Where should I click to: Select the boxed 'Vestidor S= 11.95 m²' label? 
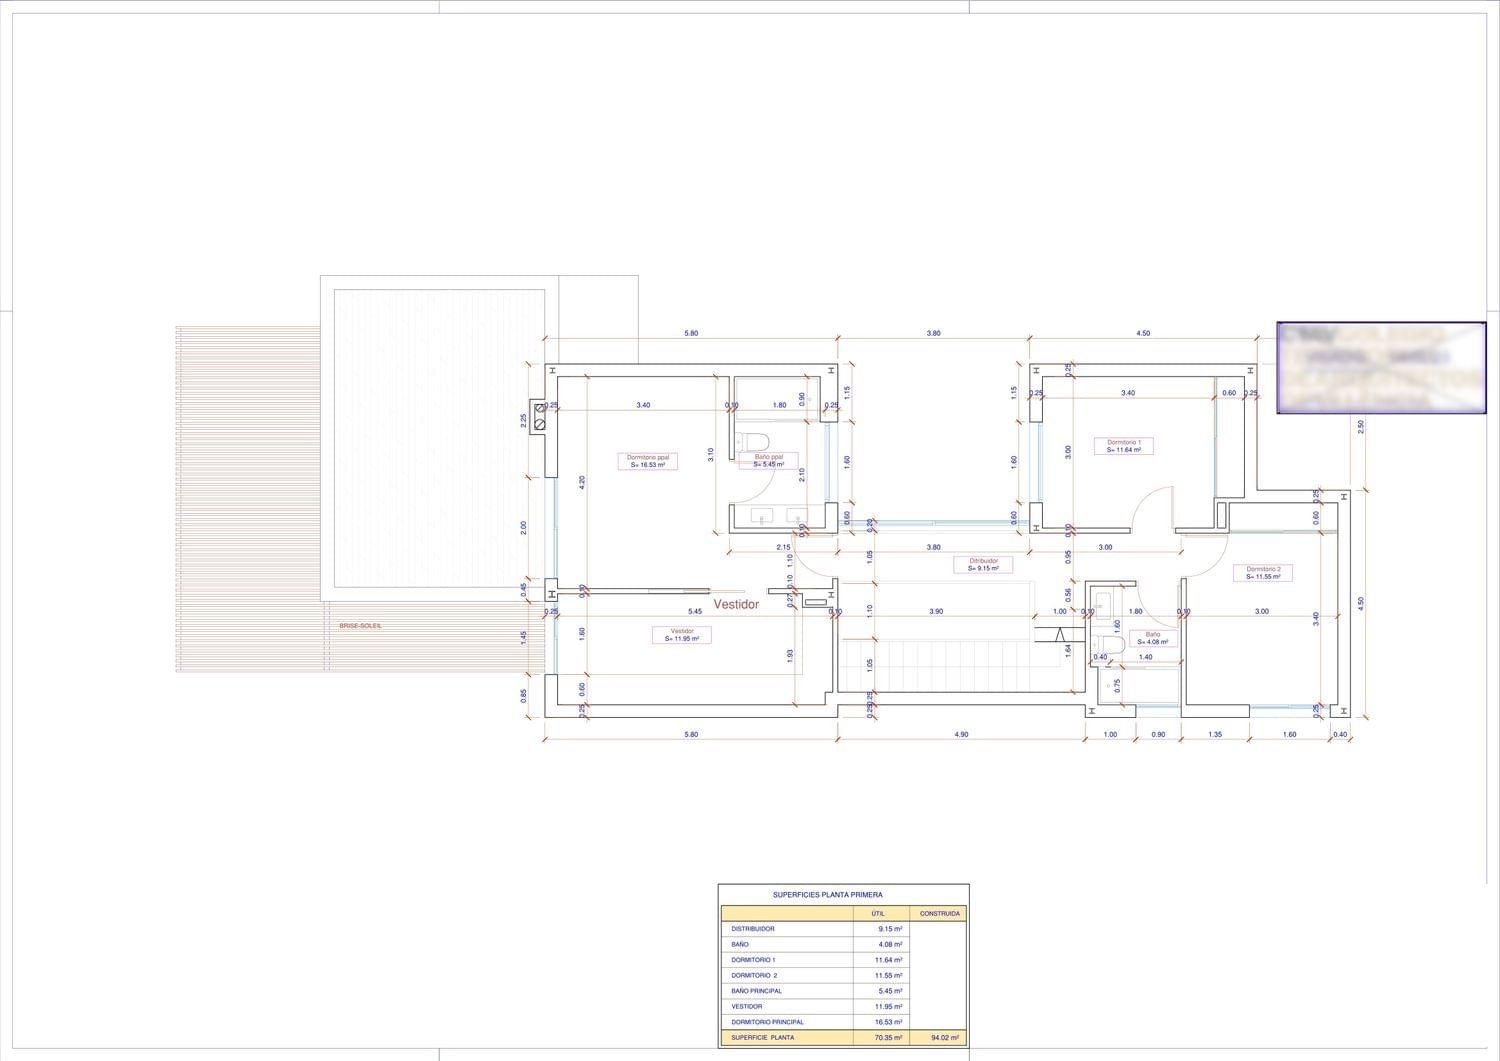tap(682, 635)
